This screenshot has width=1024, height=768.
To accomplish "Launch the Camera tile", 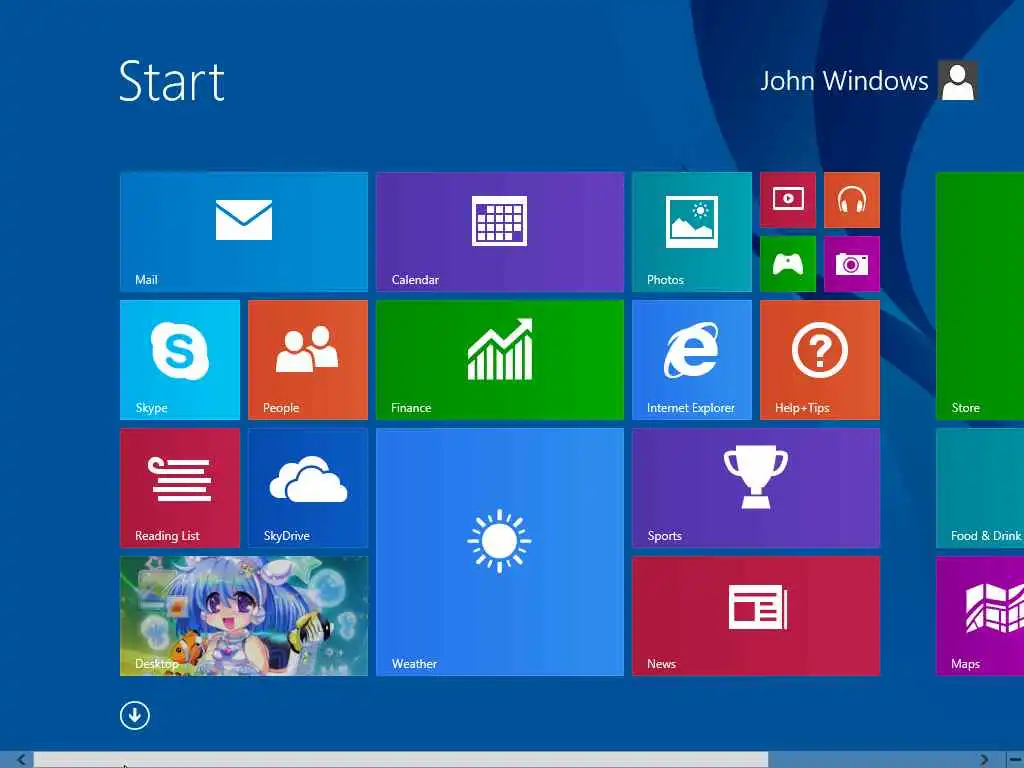I will (x=852, y=264).
